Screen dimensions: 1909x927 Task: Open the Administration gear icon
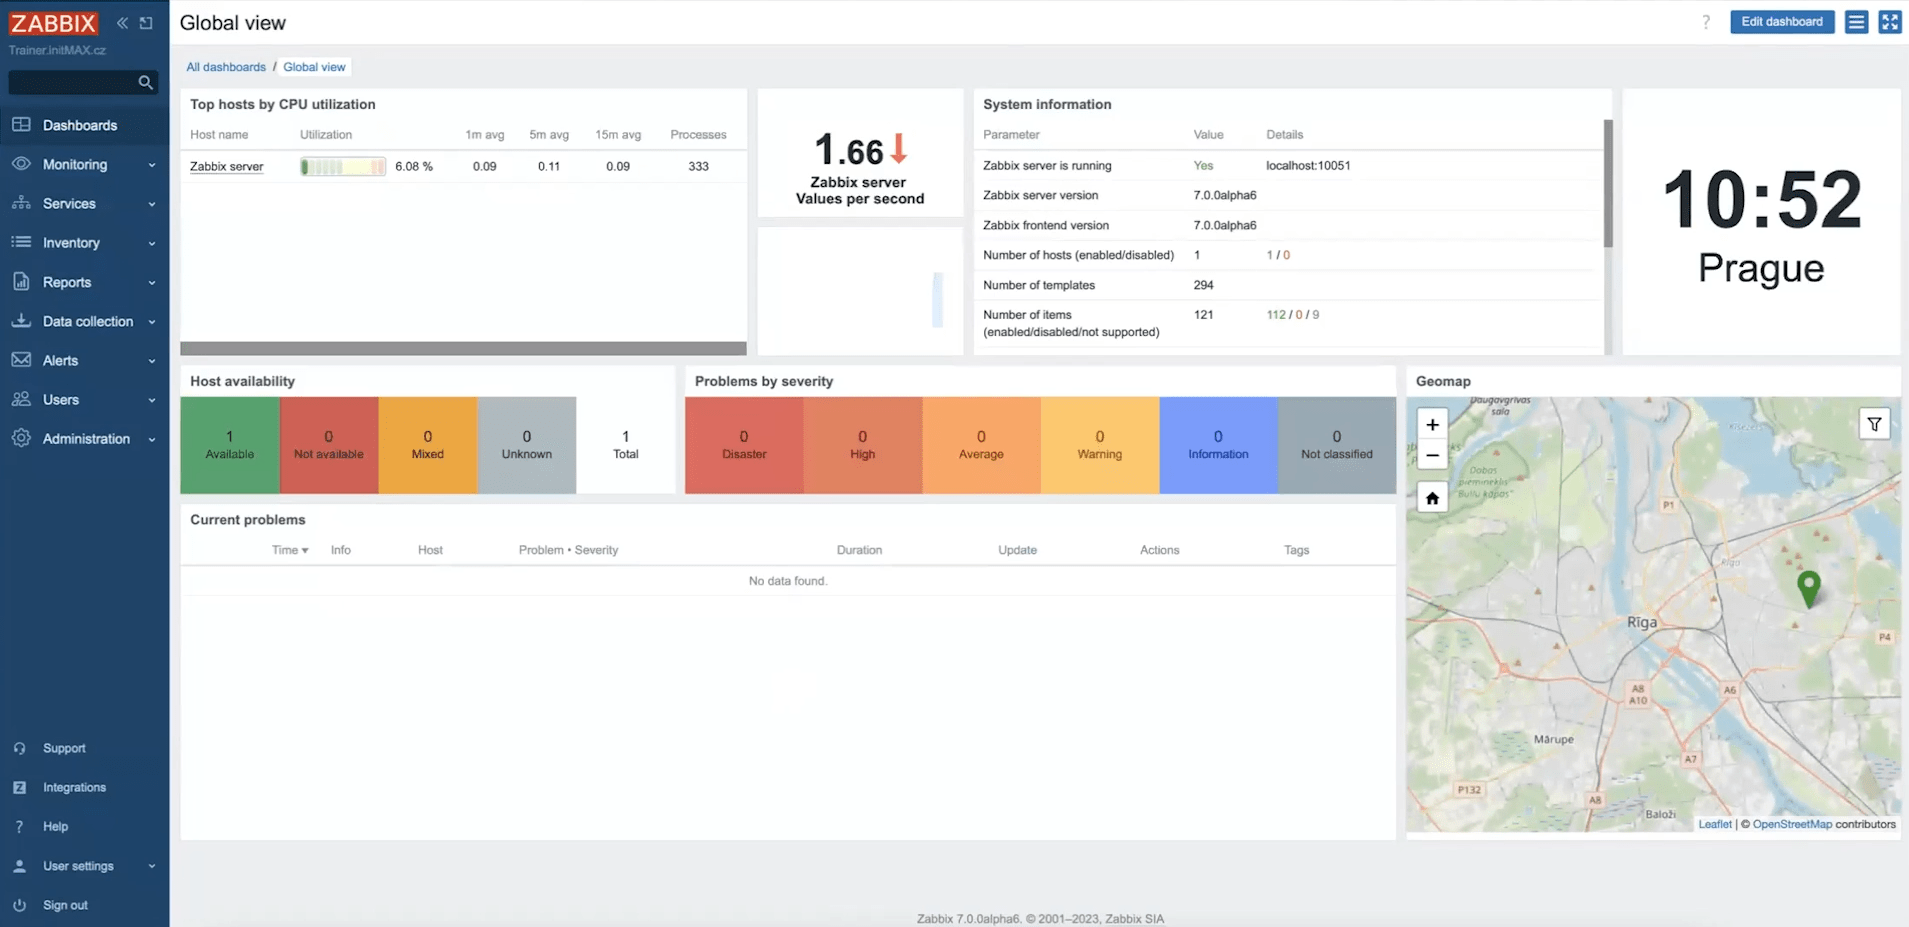[21, 438]
